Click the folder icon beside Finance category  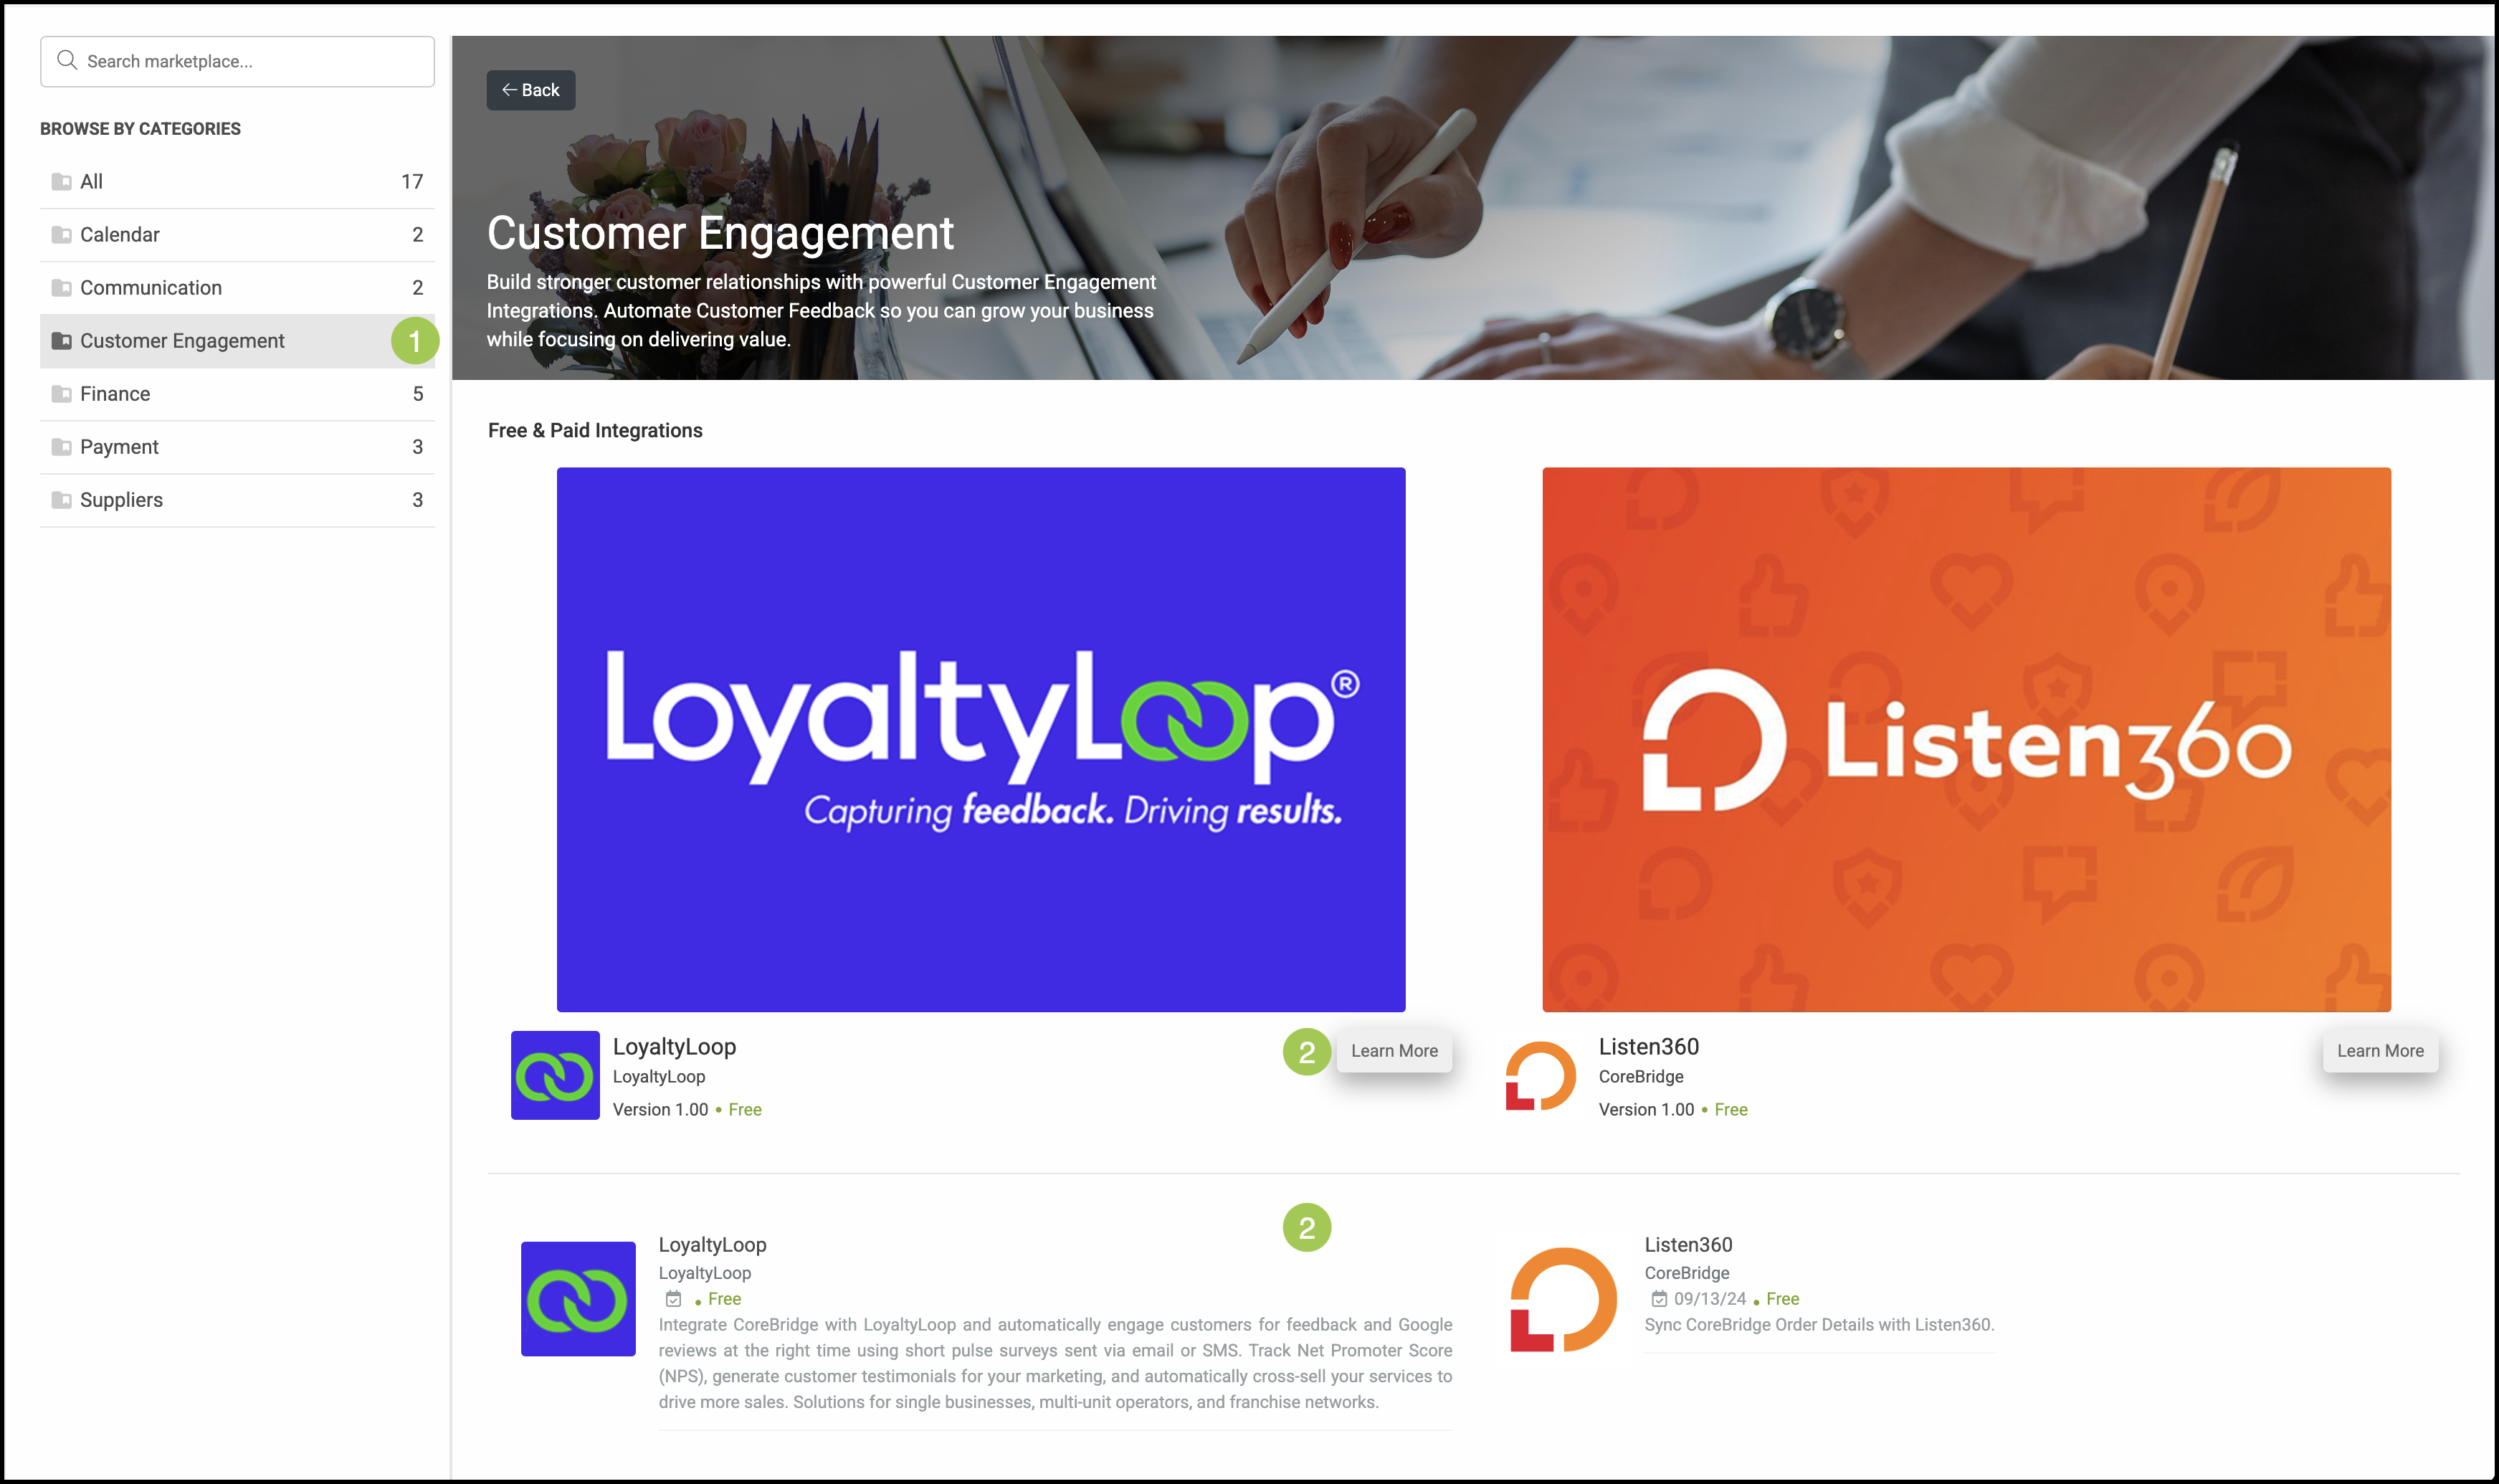click(61, 394)
